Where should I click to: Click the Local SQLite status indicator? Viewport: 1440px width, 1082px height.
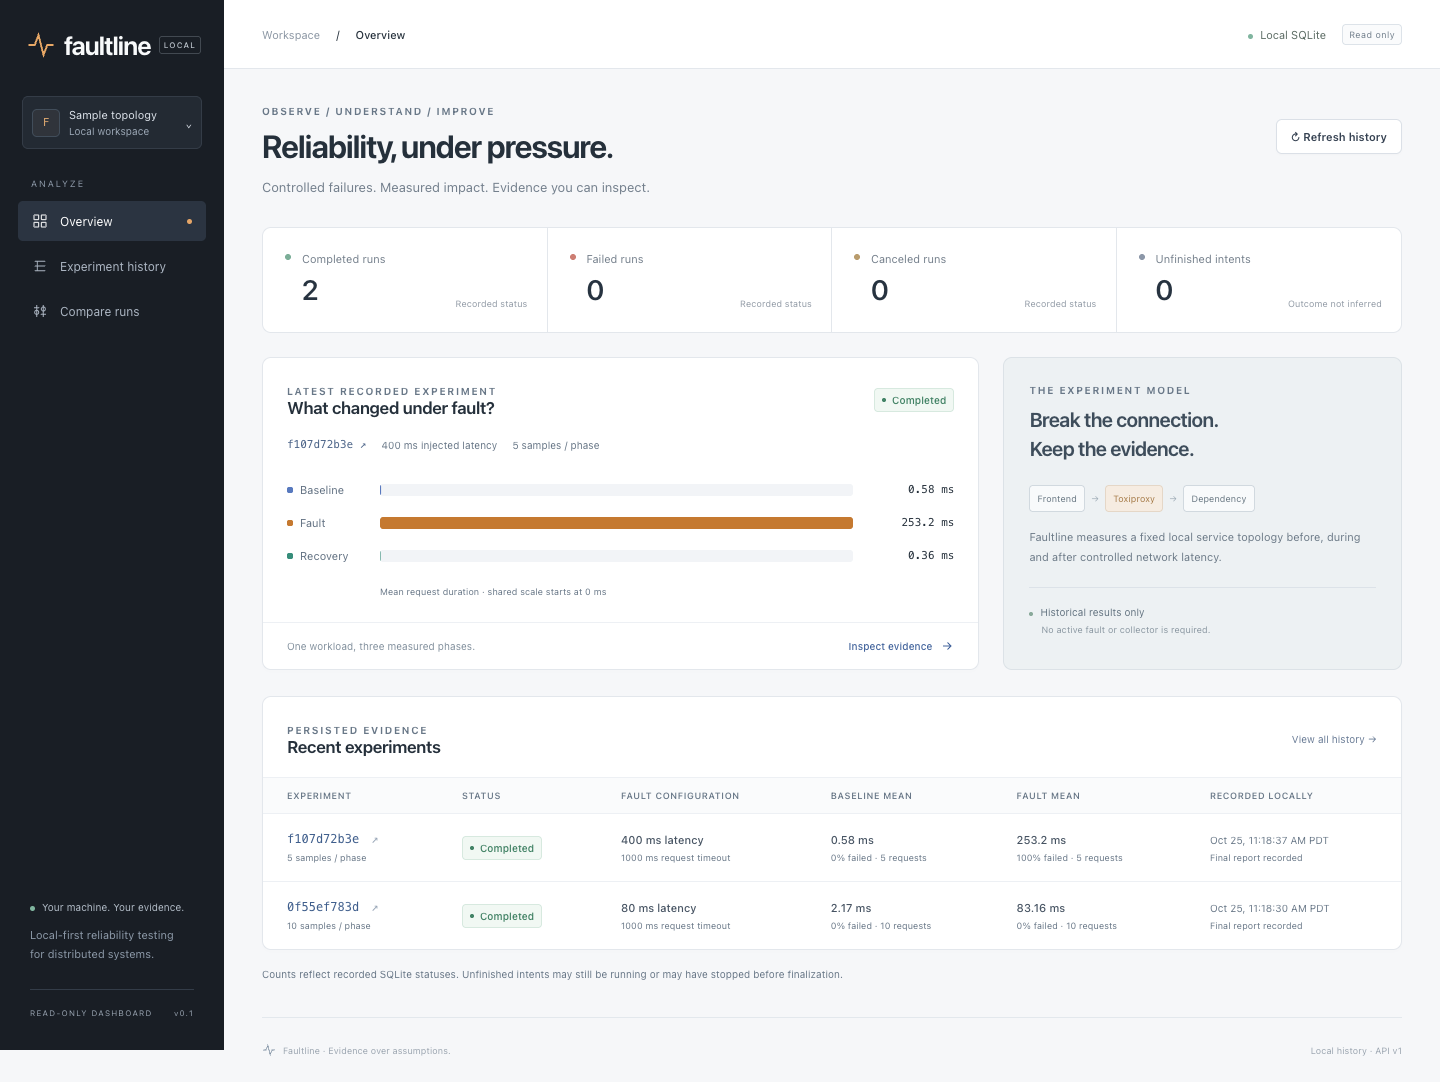point(1287,35)
